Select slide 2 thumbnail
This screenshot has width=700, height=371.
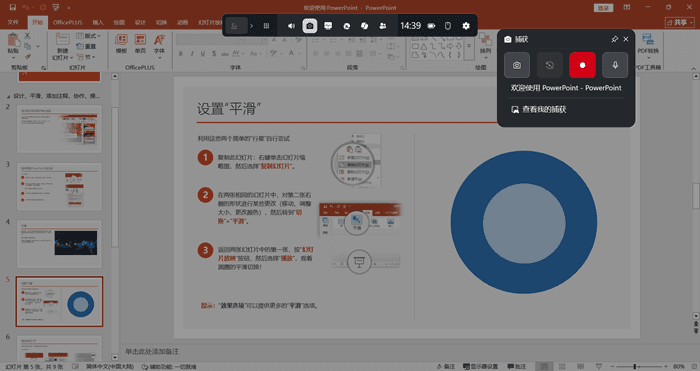(x=59, y=129)
